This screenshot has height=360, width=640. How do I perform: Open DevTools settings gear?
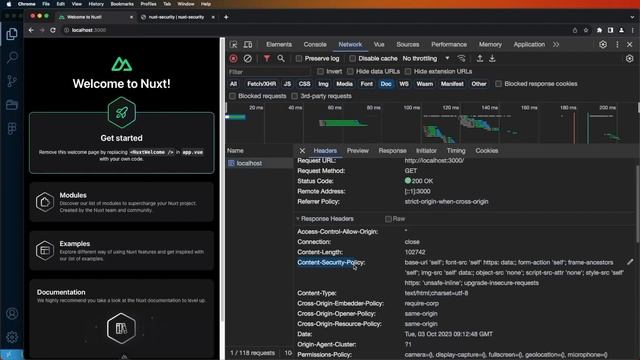(x=603, y=44)
